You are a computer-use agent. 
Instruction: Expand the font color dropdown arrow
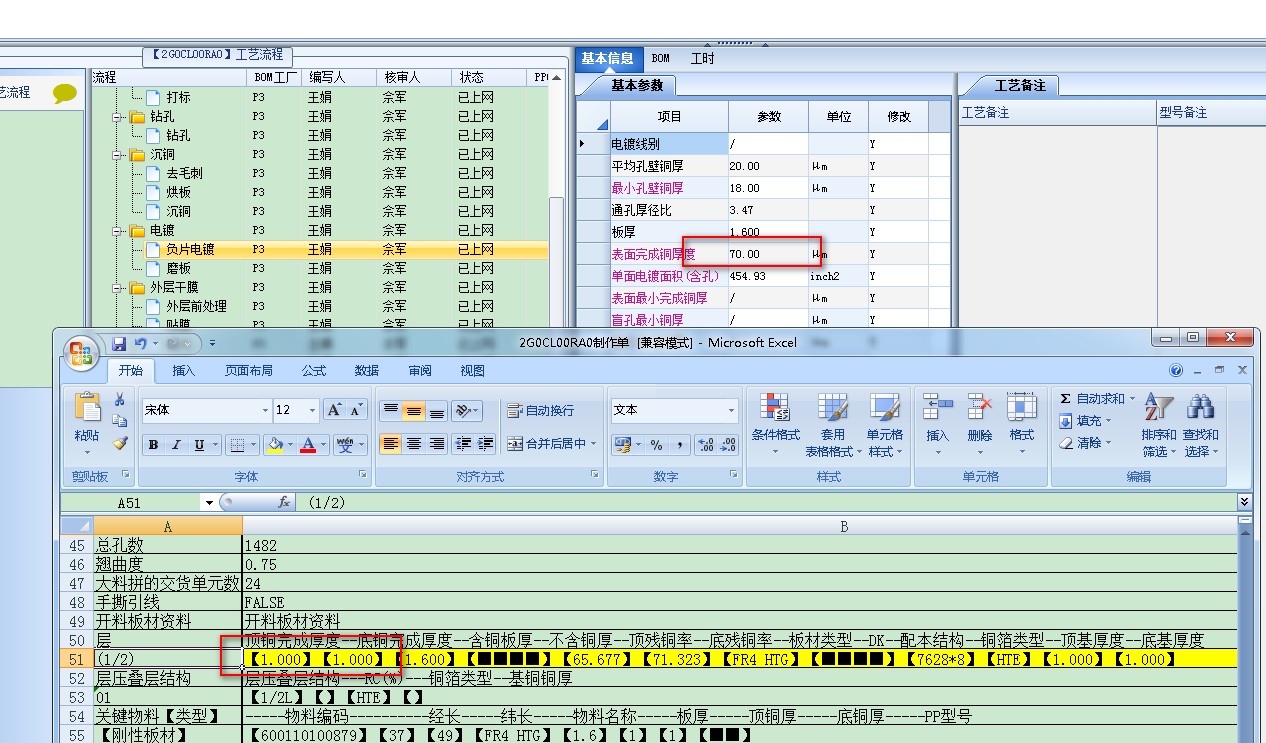pos(324,445)
